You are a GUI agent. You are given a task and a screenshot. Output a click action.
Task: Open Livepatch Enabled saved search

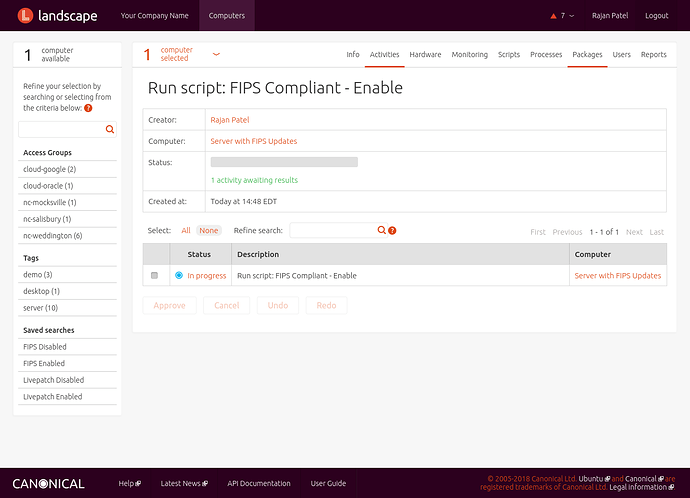click(53, 397)
